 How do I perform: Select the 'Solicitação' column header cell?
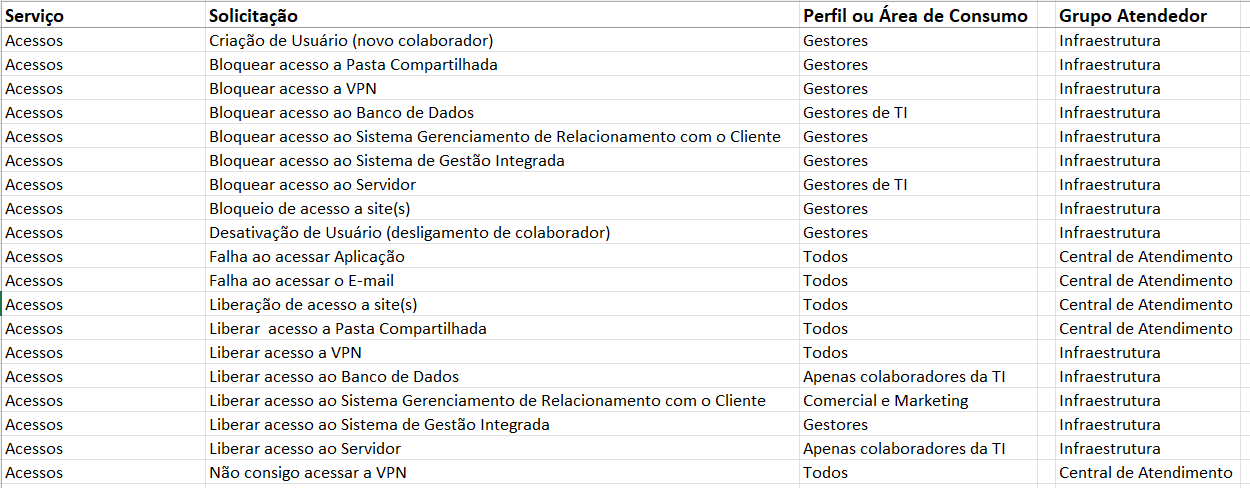(253, 16)
